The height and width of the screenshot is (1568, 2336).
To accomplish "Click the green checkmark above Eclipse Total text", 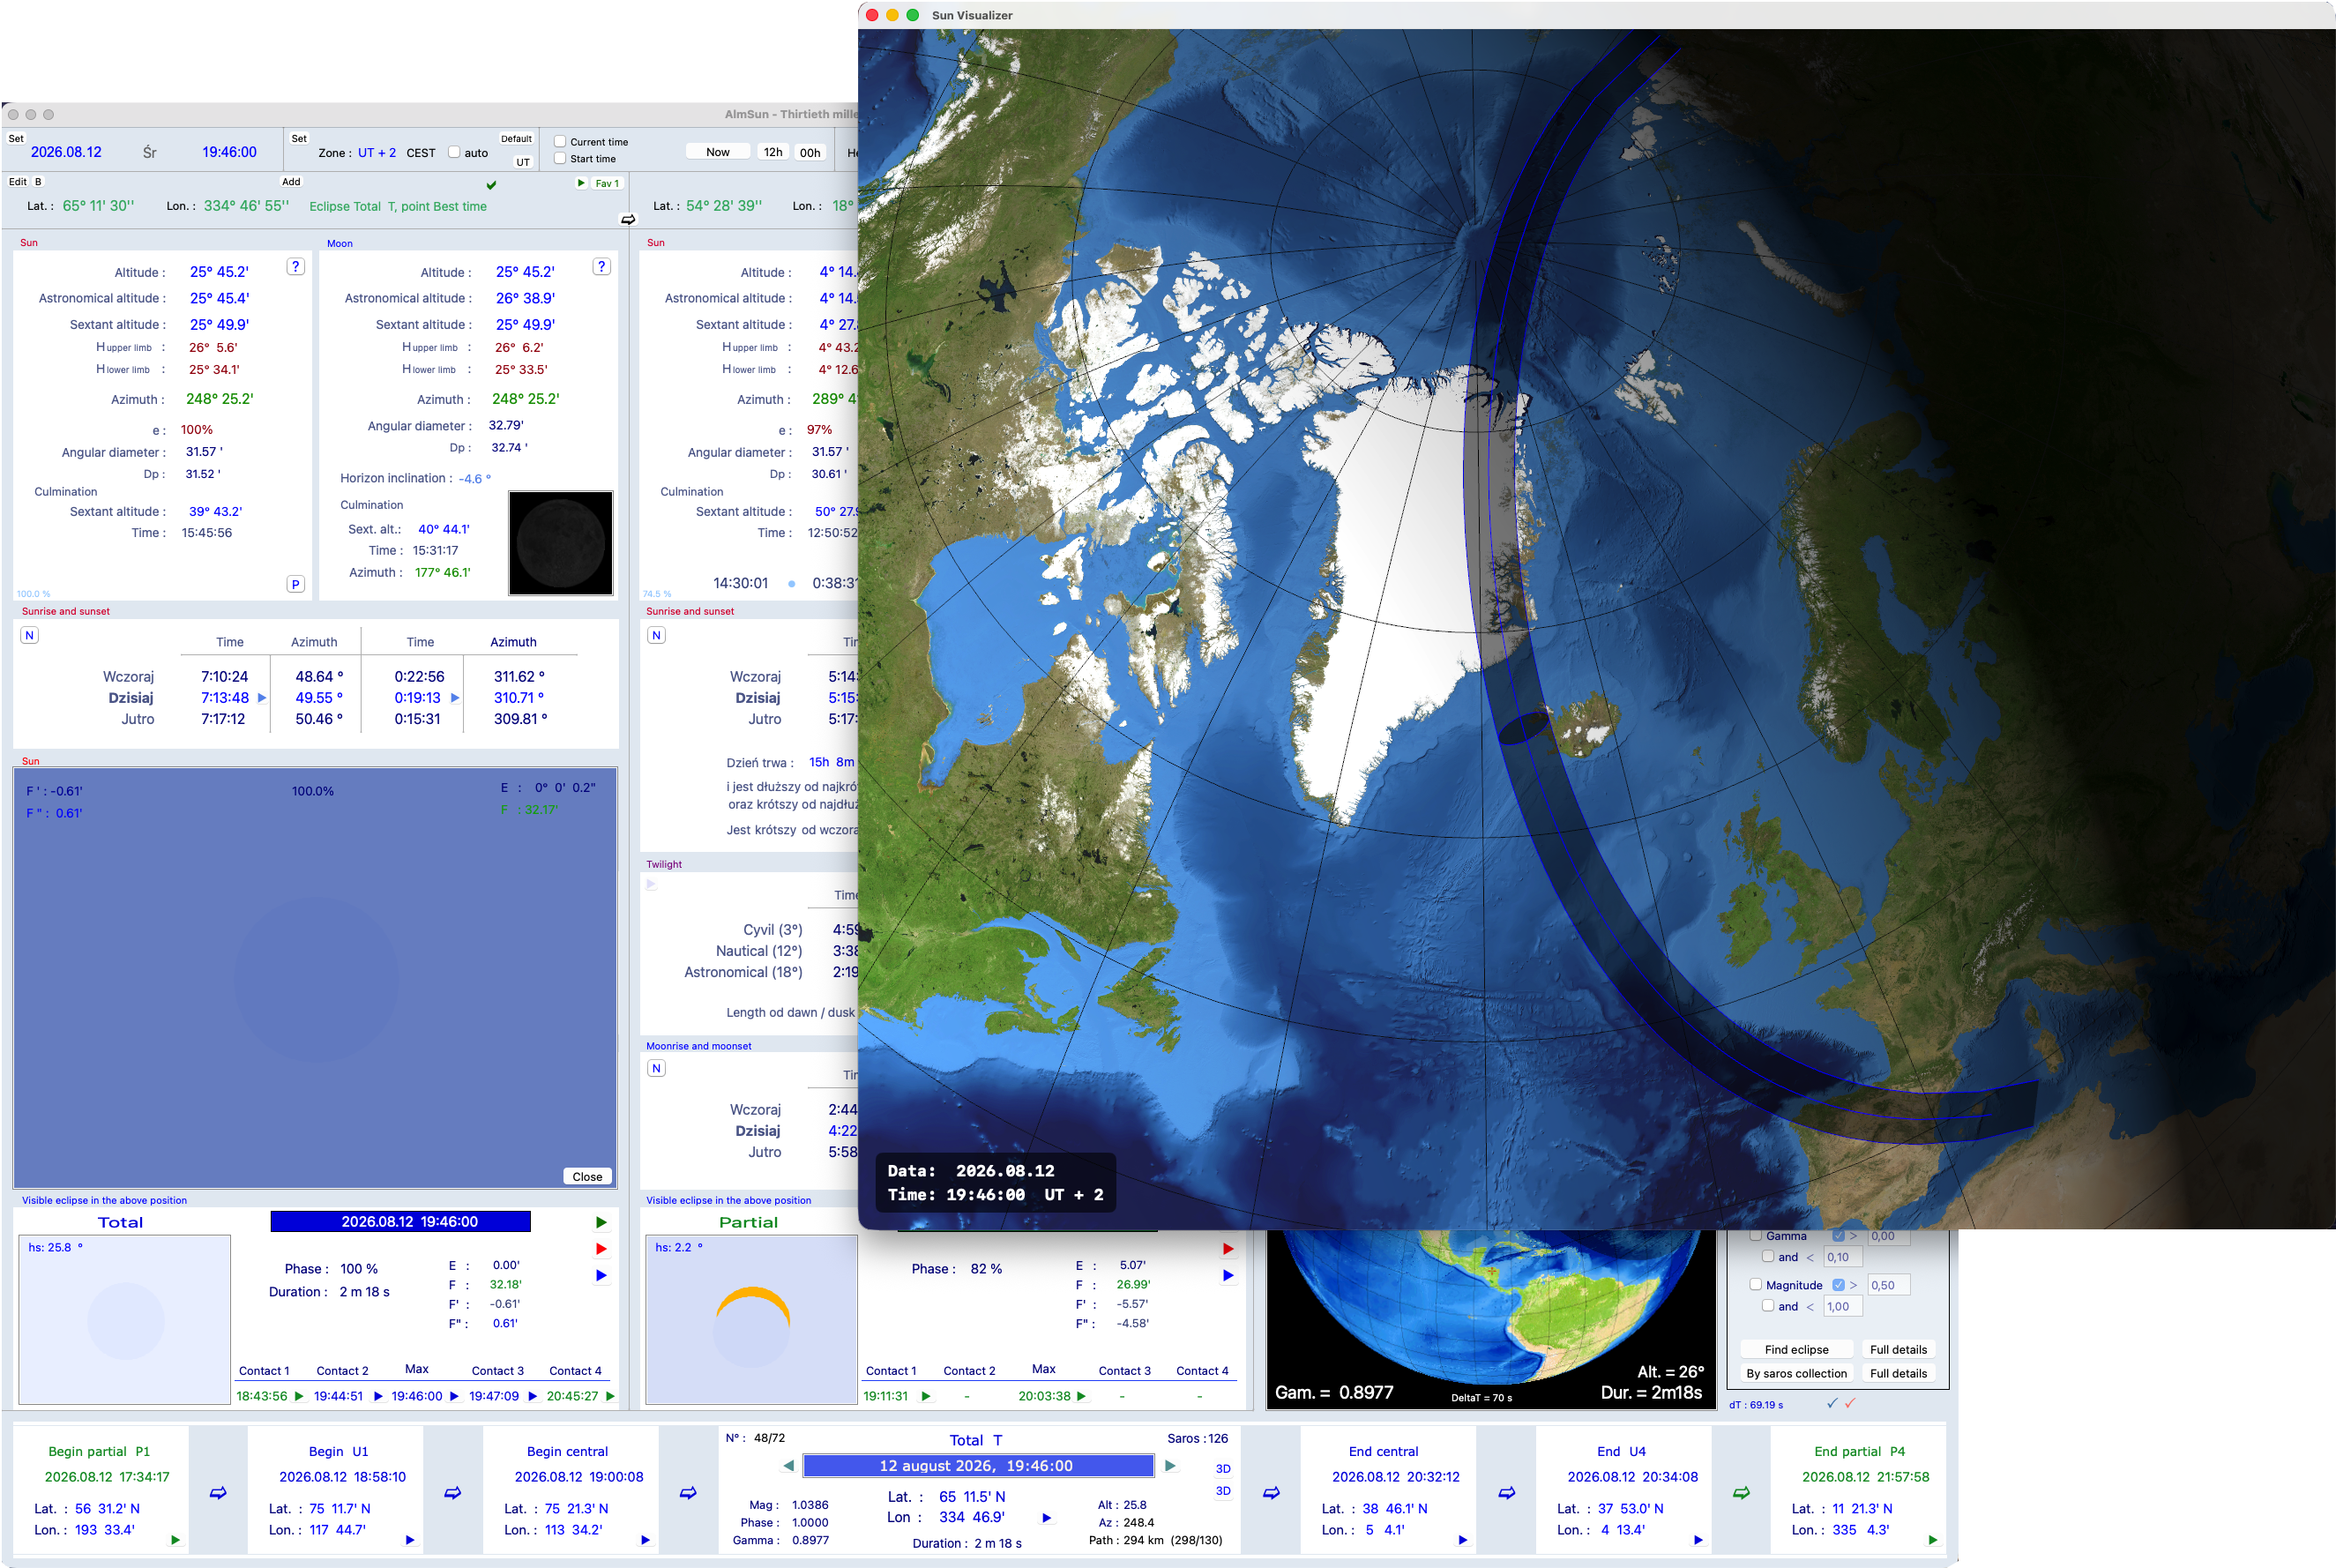I will coord(491,185).
